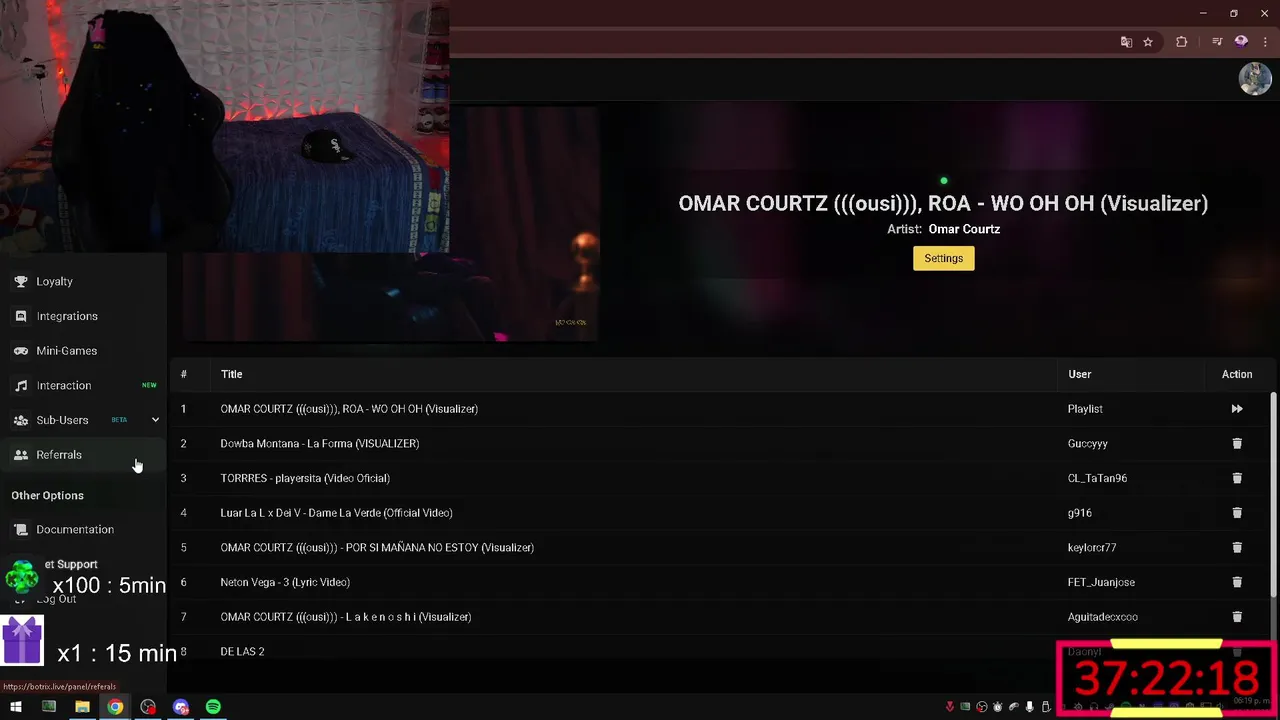
Task: Go to Integrations in the sidebar
Action: (x=83, y=316)
